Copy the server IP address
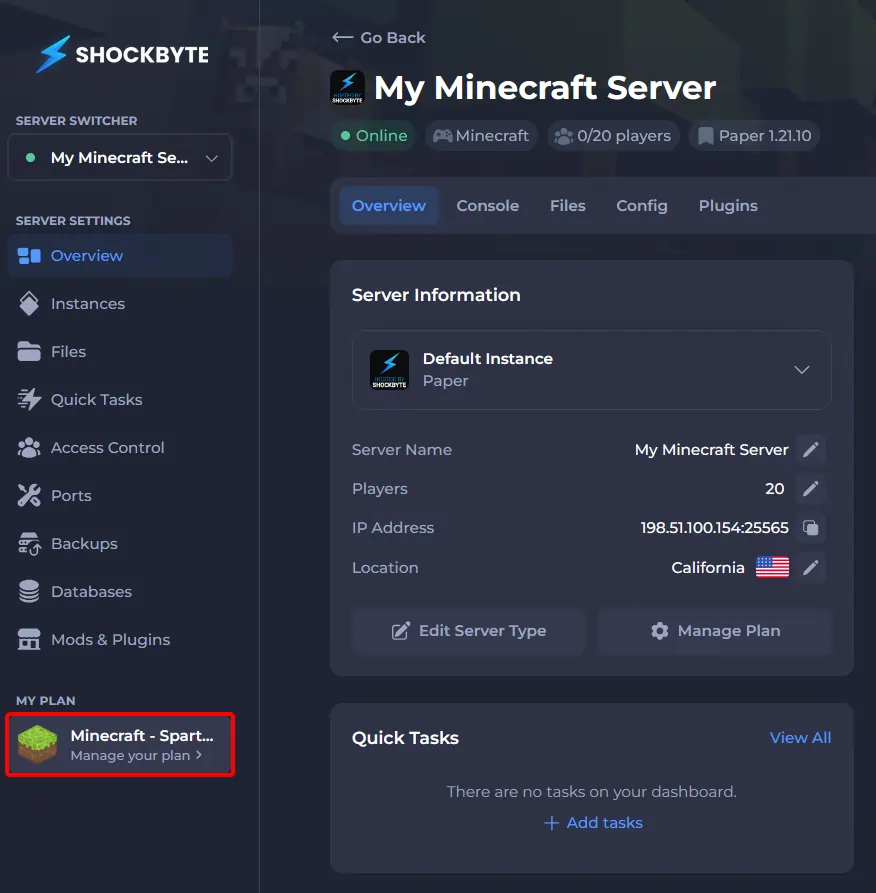 pyautogui.click(x=811, y=528)
